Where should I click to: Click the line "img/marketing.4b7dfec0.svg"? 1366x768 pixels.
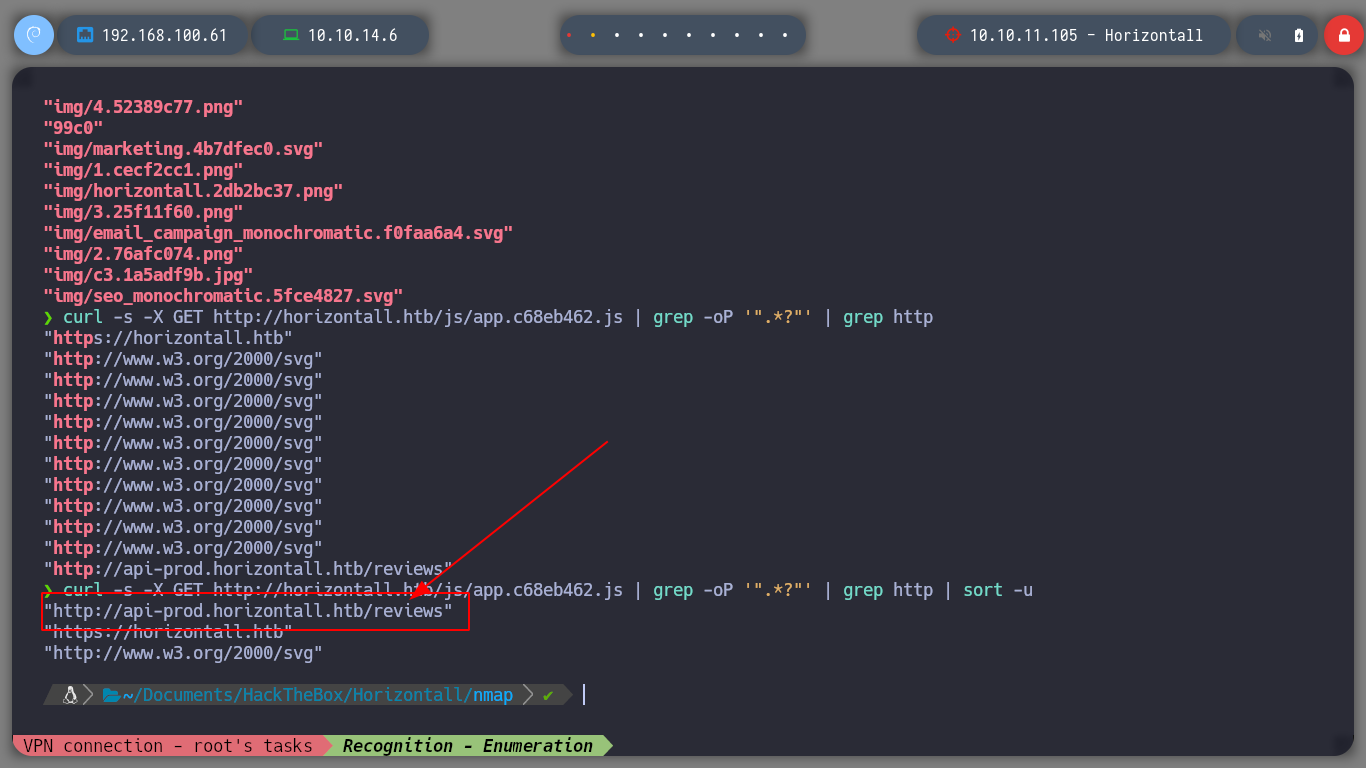coord(183,149)
